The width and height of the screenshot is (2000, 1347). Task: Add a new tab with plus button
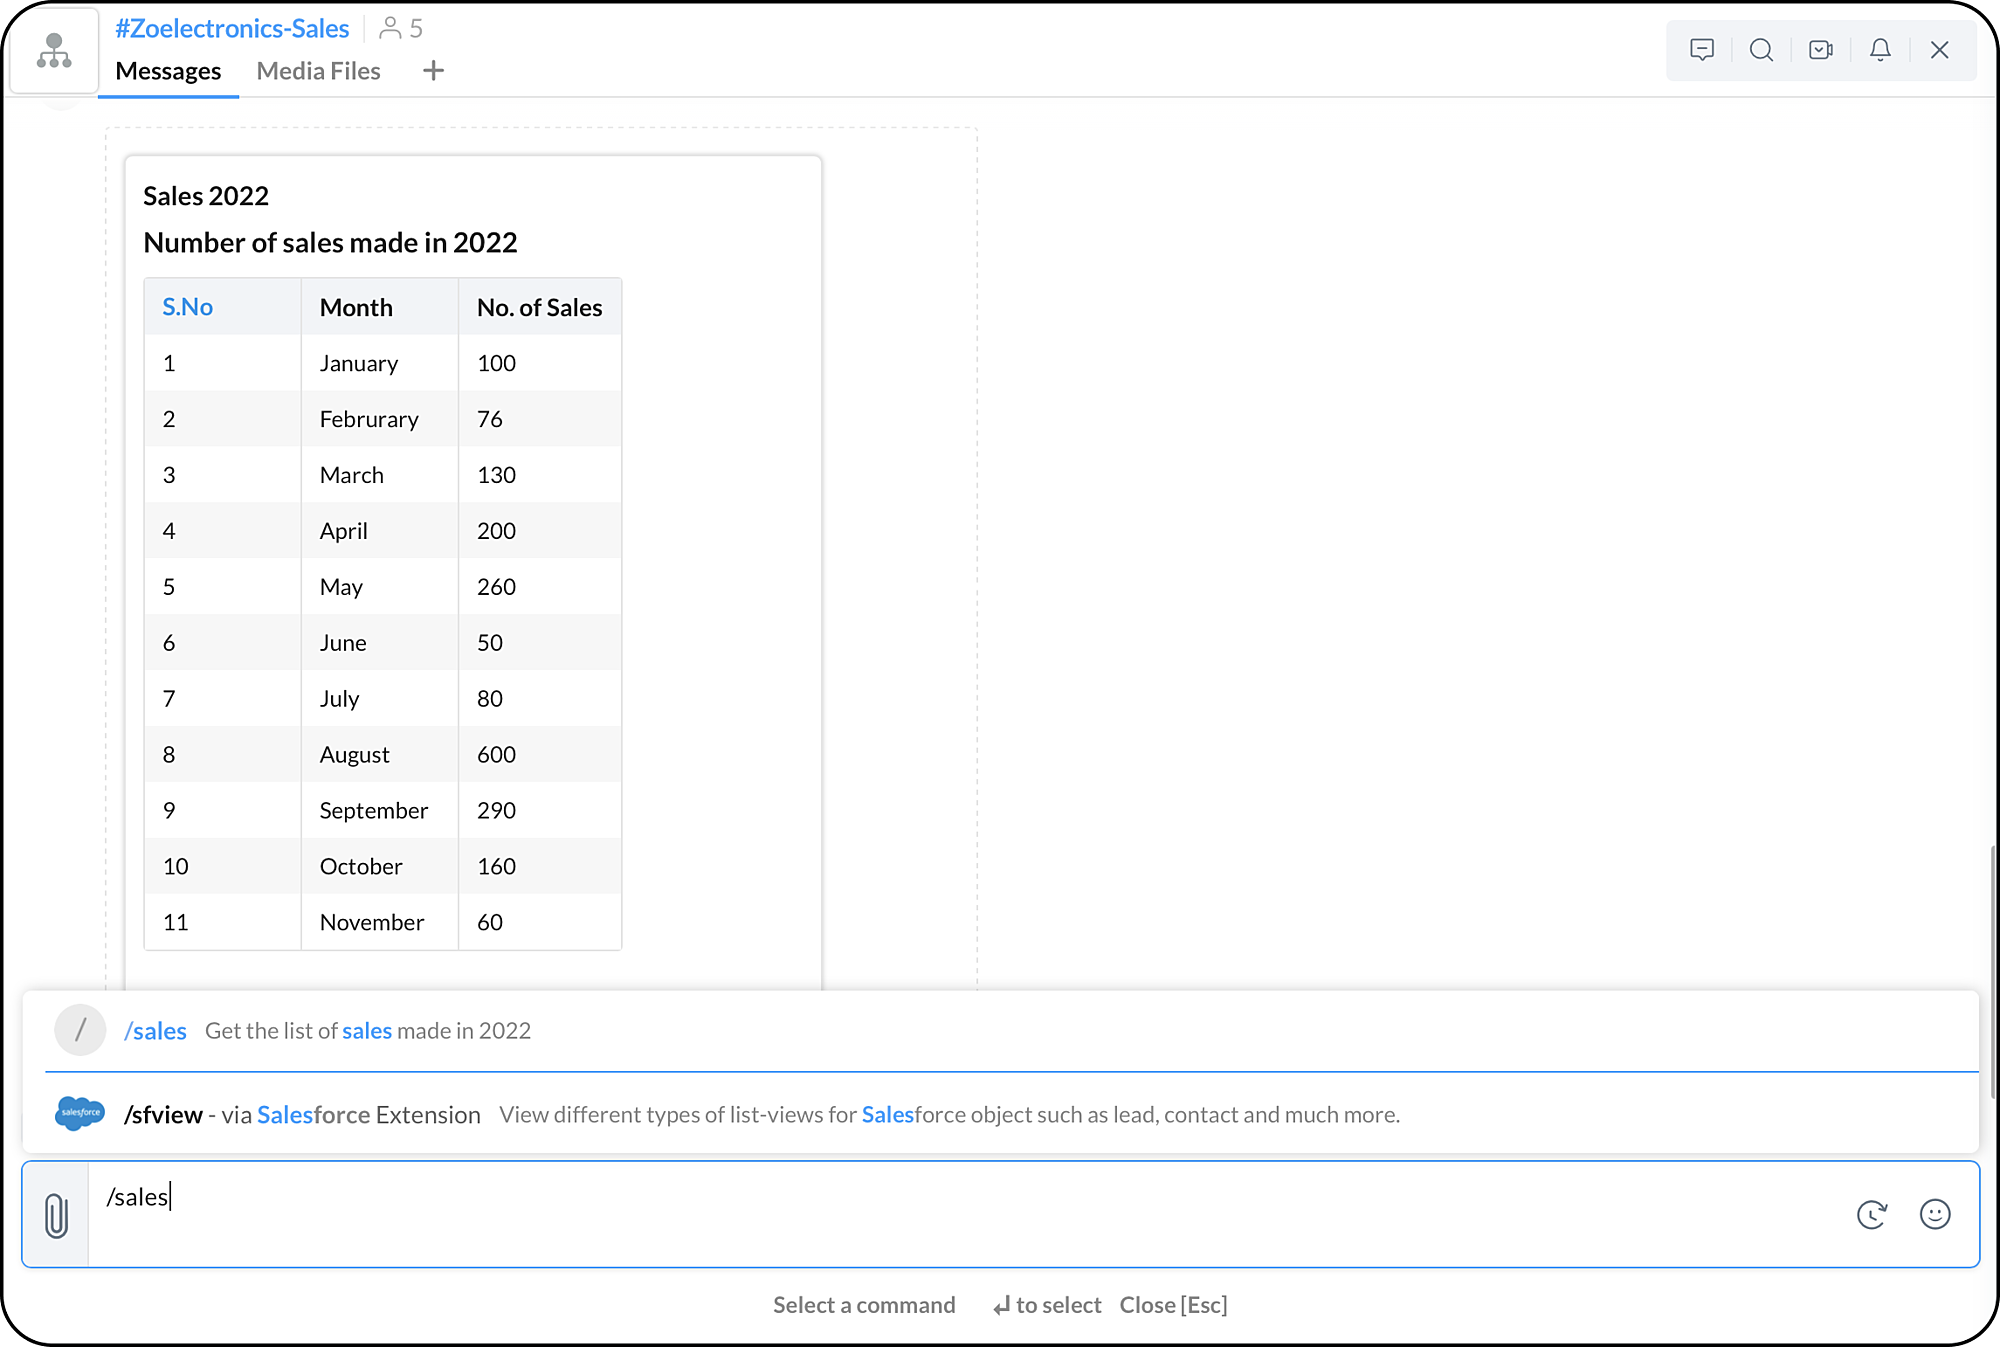[x=433, y=71]
